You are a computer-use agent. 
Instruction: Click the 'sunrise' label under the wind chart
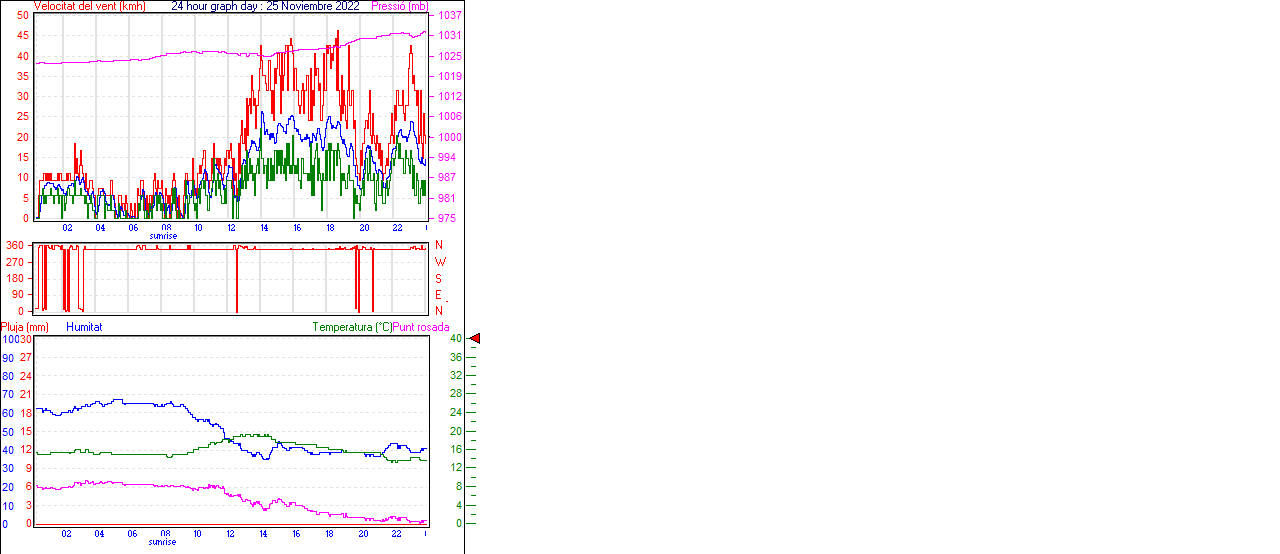pyautogui.click(x=164, y=236)
